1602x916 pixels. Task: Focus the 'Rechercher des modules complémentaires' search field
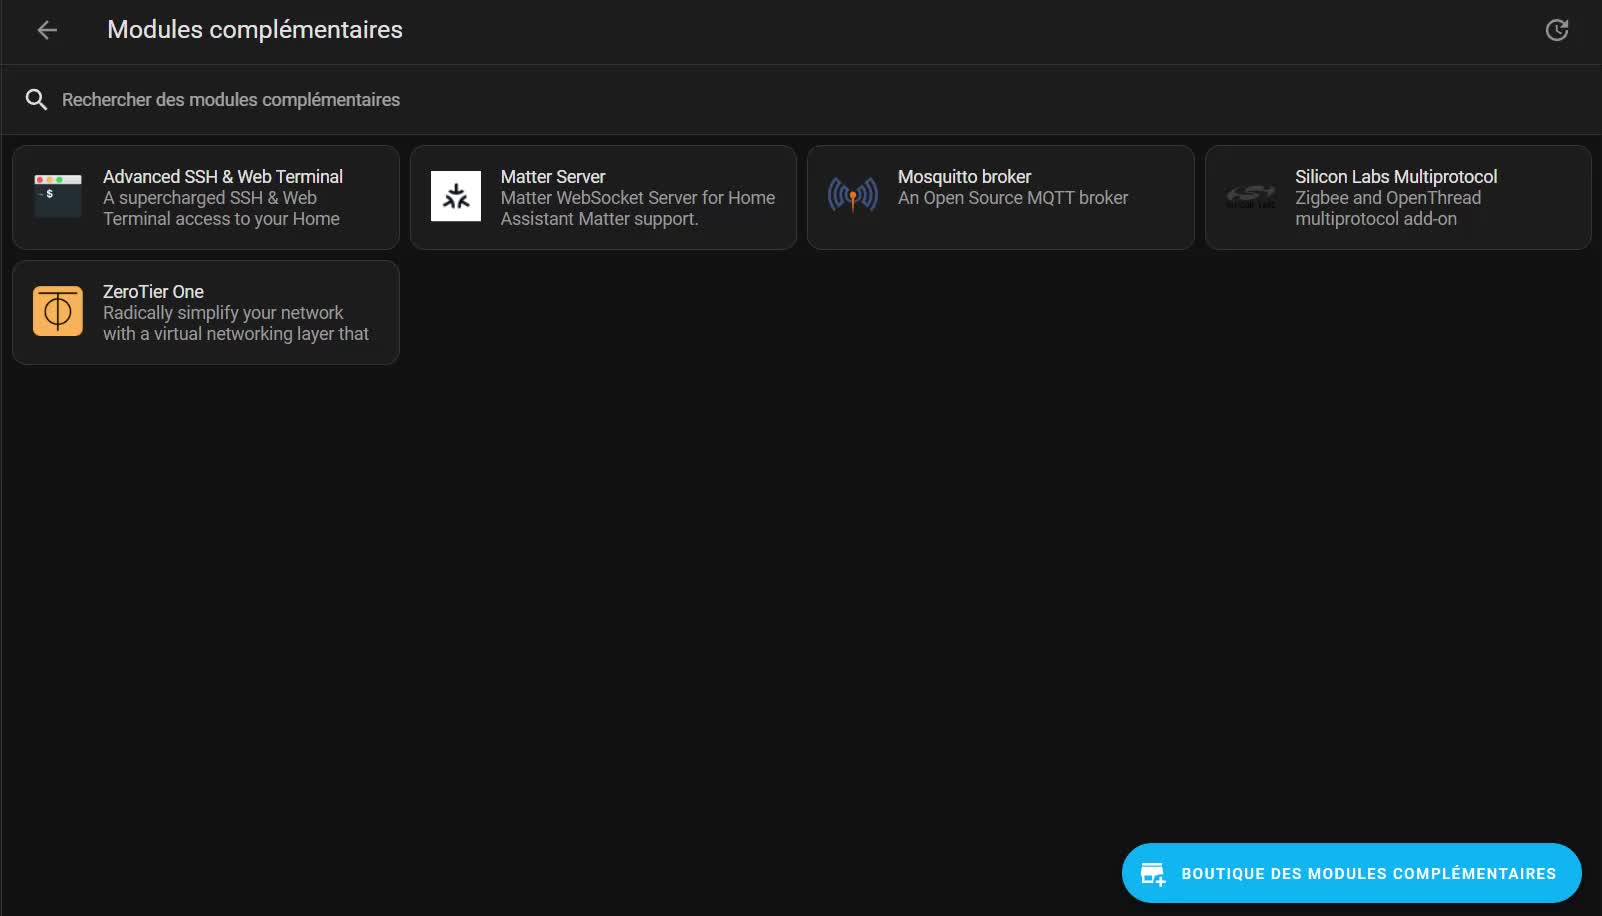coord(801,100)
